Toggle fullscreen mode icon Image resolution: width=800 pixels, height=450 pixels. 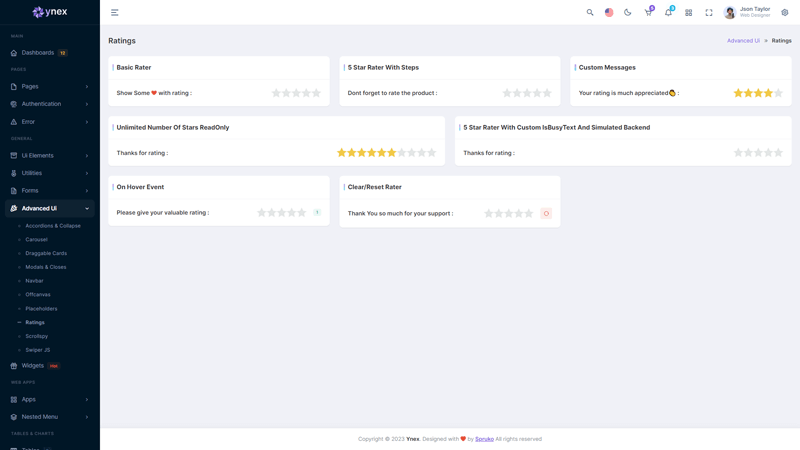click(709, 13)
